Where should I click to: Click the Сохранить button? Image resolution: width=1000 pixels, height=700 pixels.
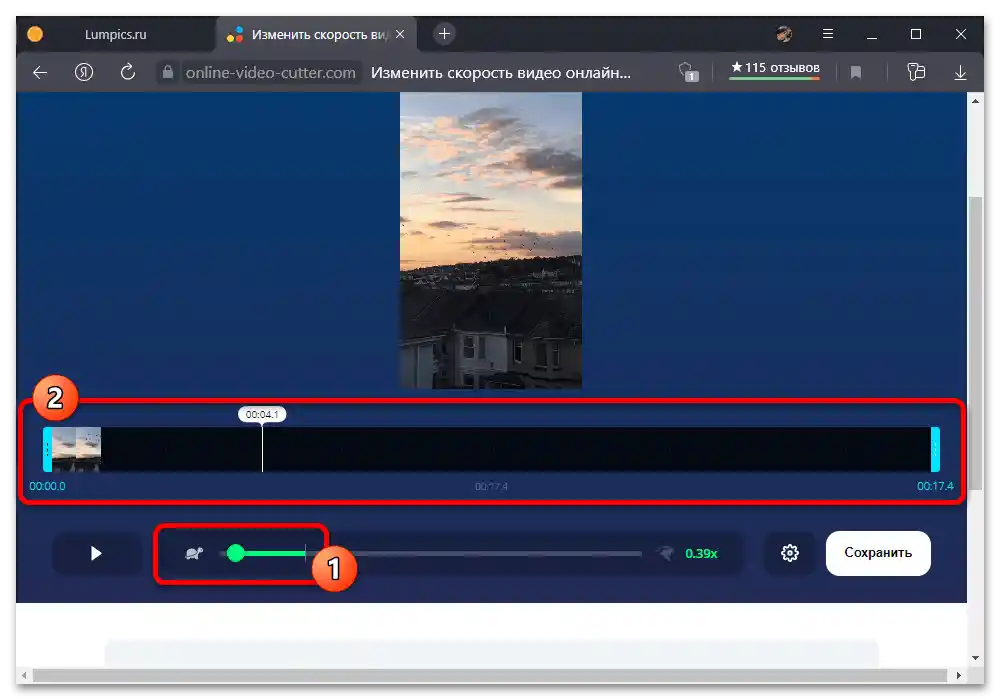click(x=878, y=553)
